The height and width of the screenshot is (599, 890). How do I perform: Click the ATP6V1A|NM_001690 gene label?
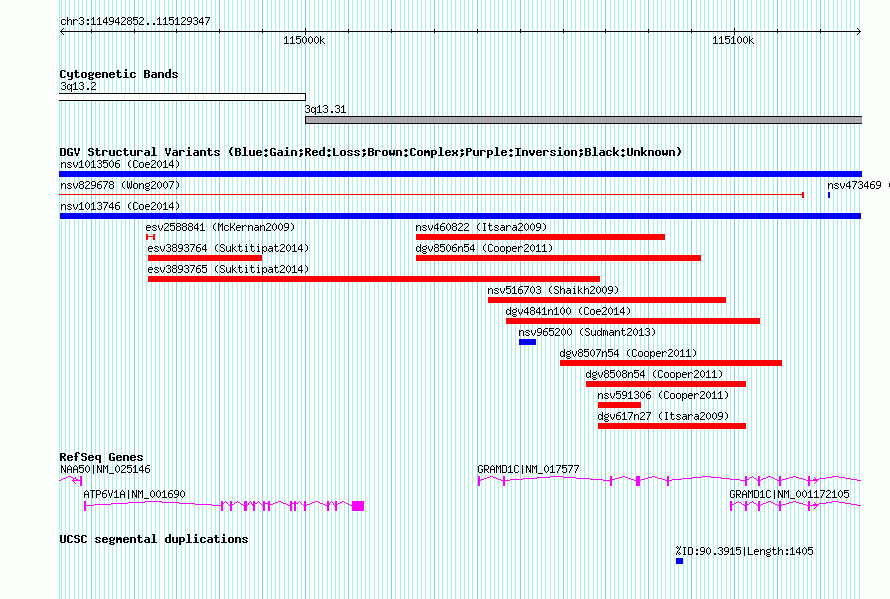coord(134,495)
